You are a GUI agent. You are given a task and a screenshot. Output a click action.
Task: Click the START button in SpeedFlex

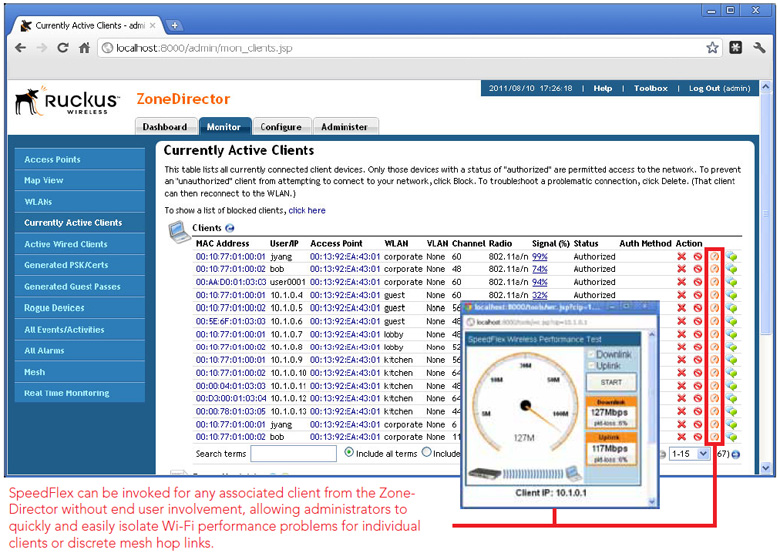(x=611, y=382)
